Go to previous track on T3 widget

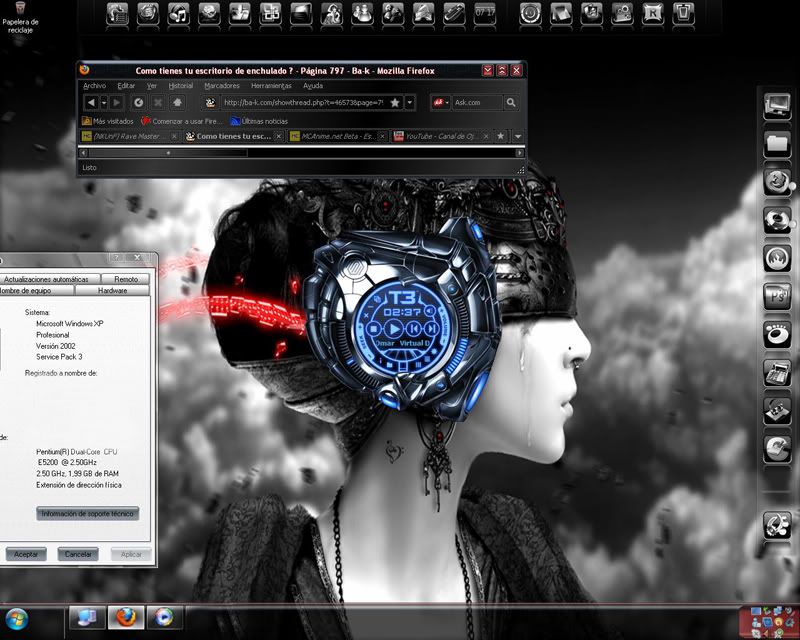coord(414,328)
